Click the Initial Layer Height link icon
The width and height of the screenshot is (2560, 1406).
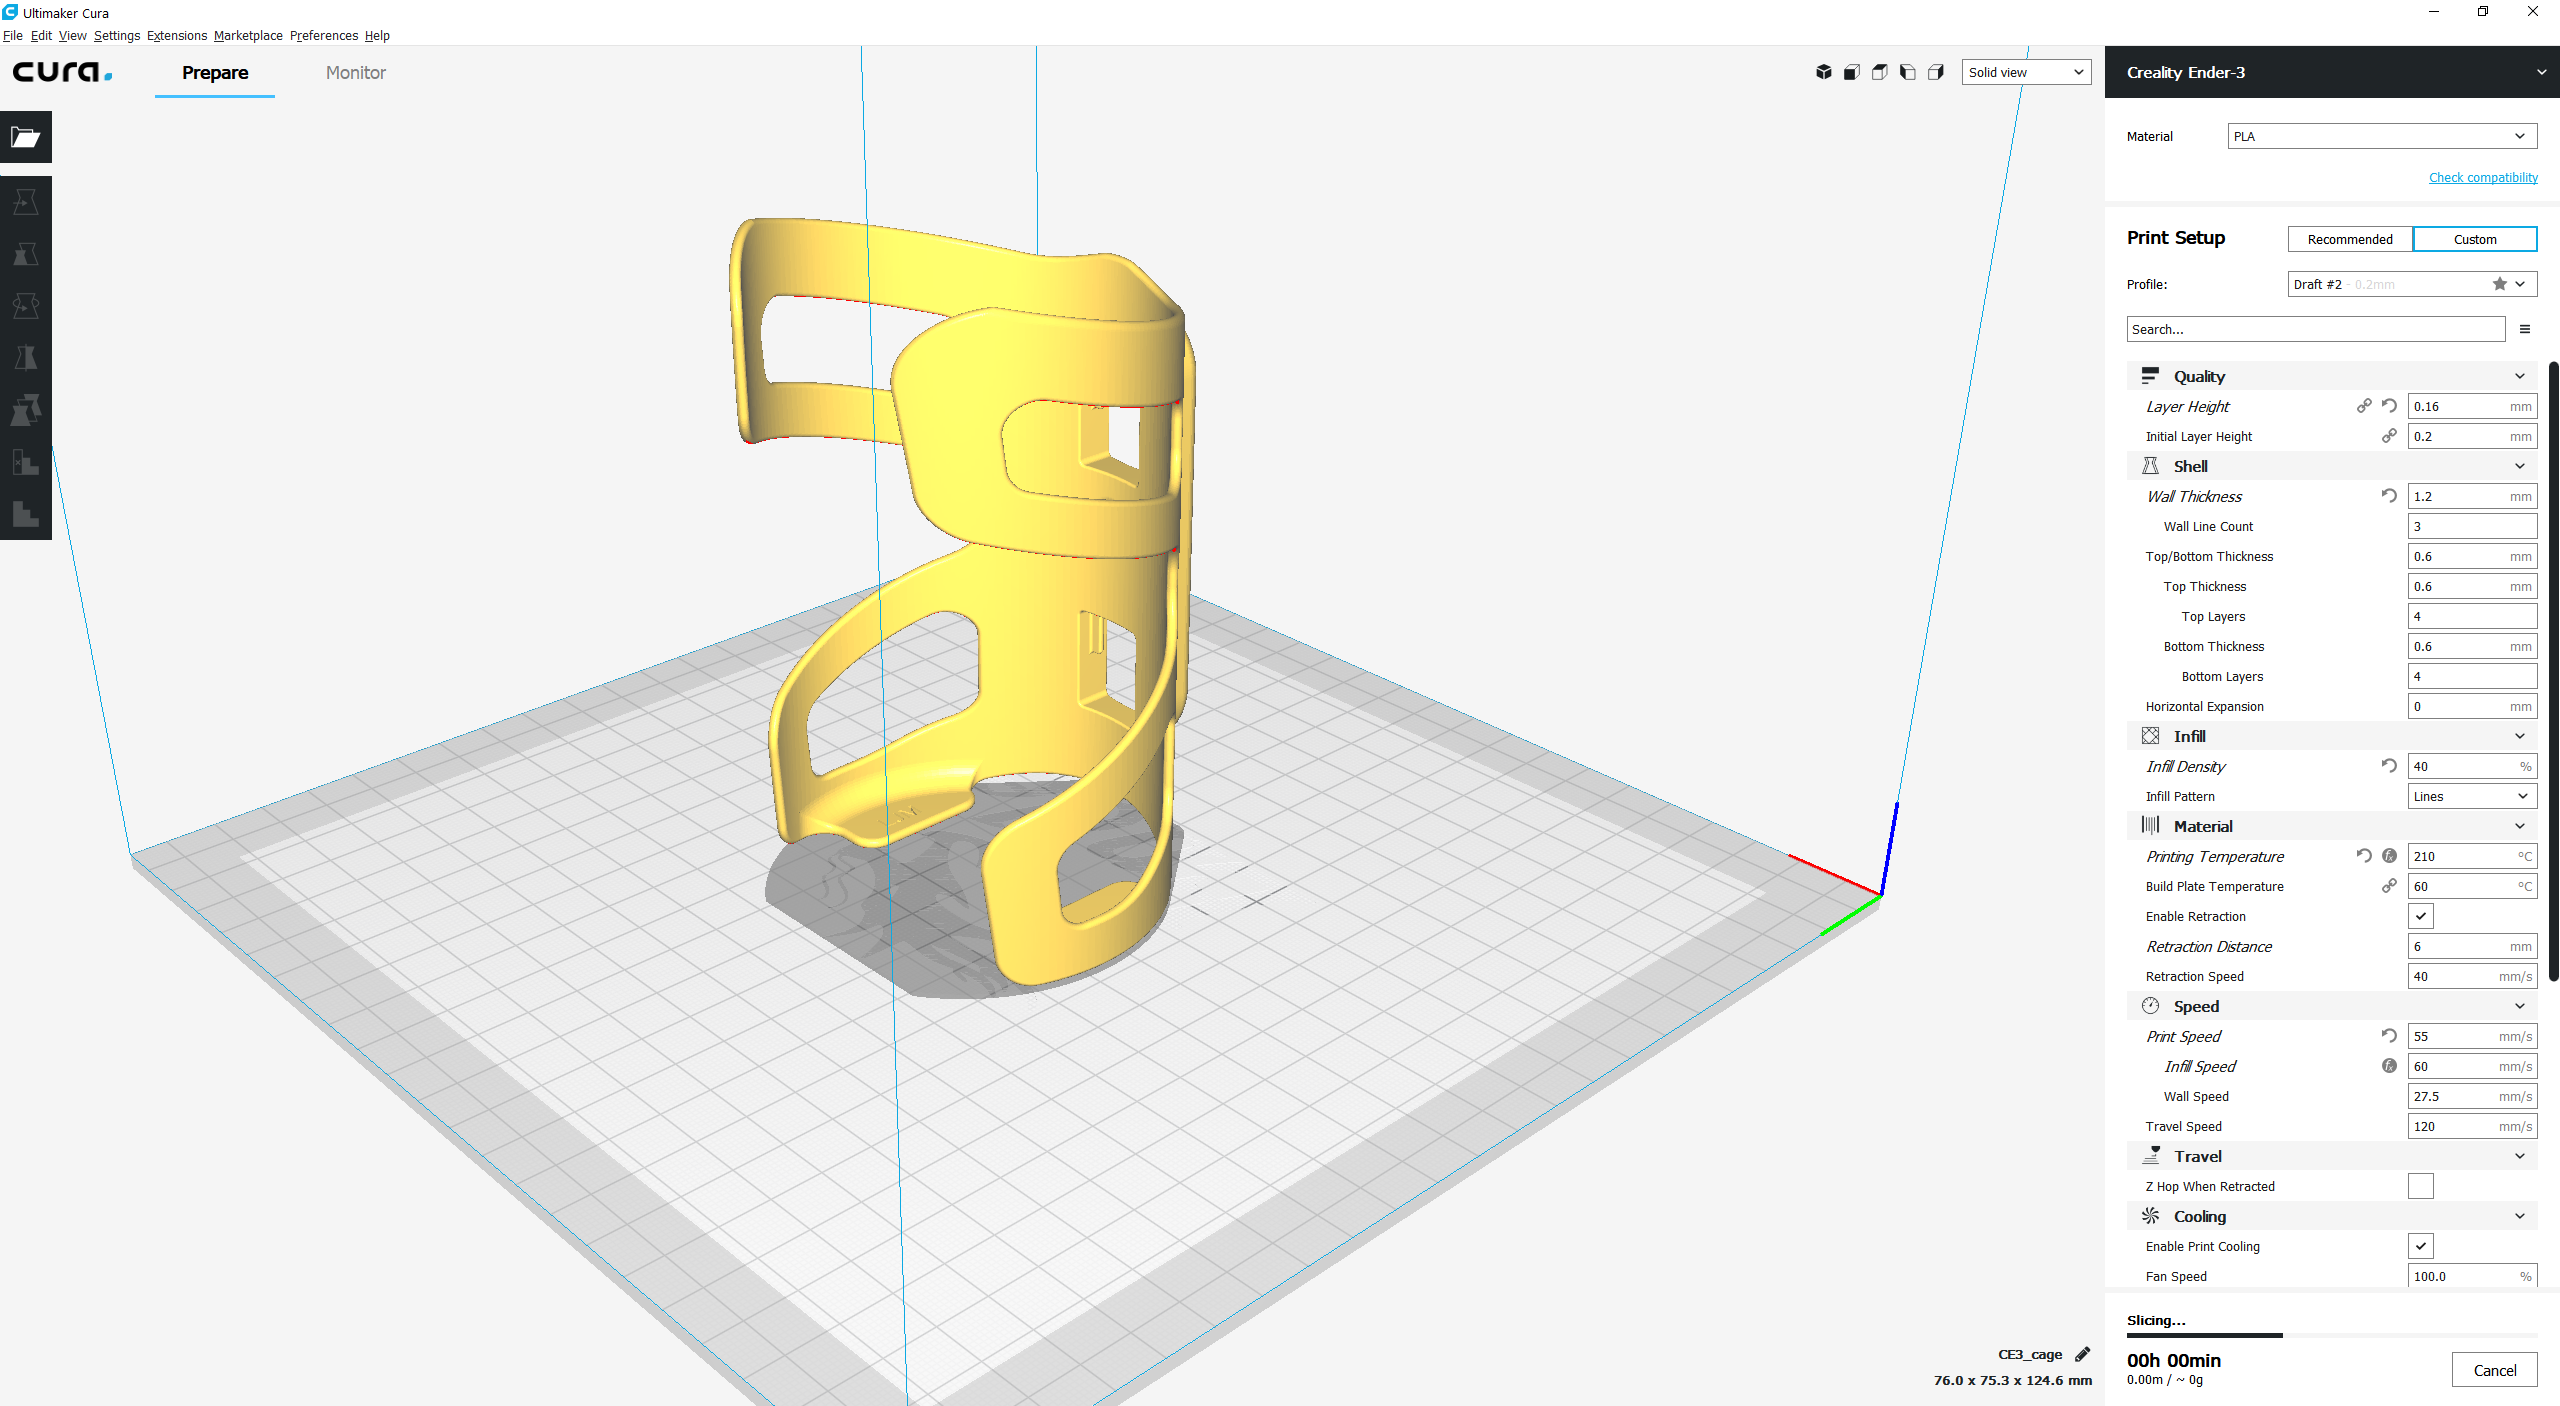coord(2389,436)
